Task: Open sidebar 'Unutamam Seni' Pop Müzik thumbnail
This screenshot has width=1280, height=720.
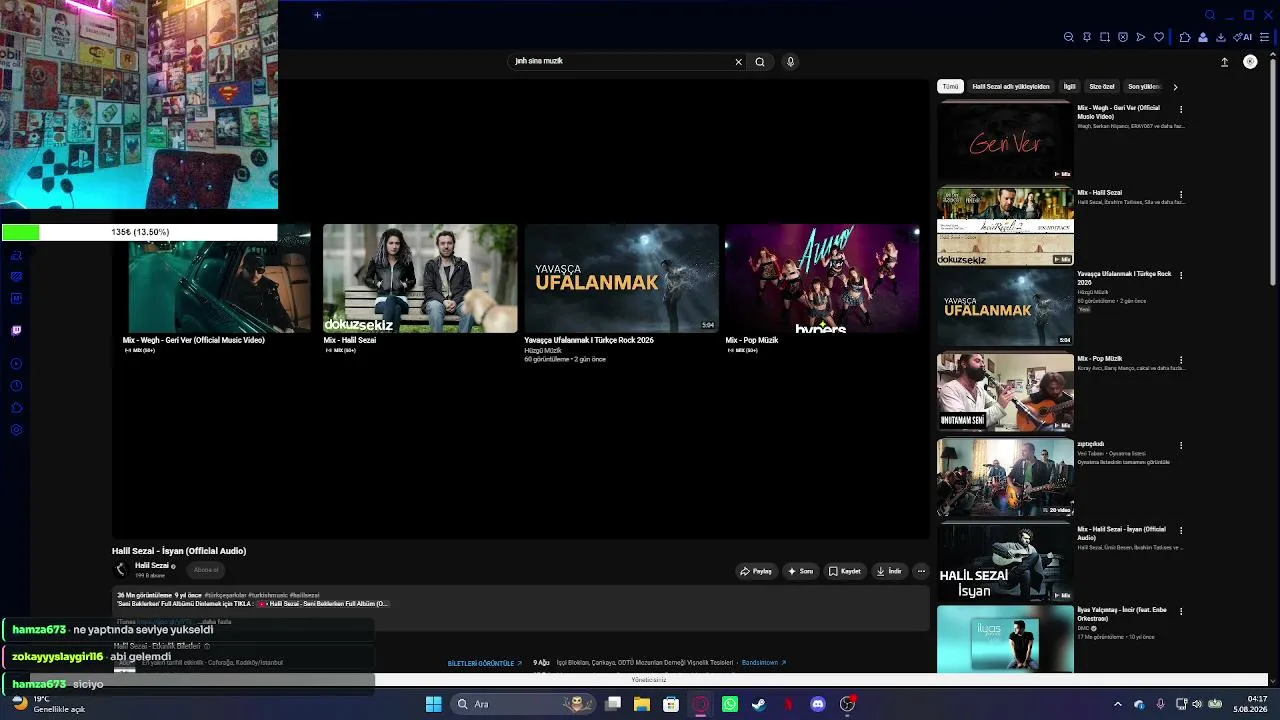Action: 1005,391
